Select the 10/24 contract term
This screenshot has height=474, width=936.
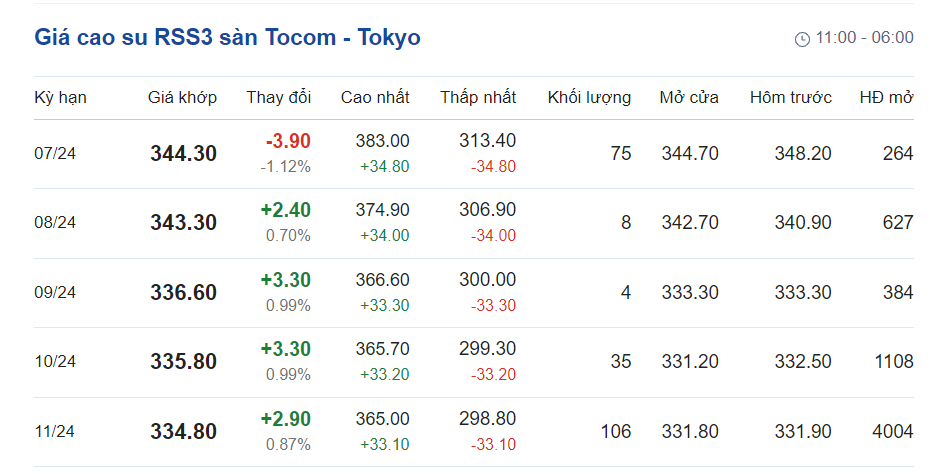pos(55,361)
